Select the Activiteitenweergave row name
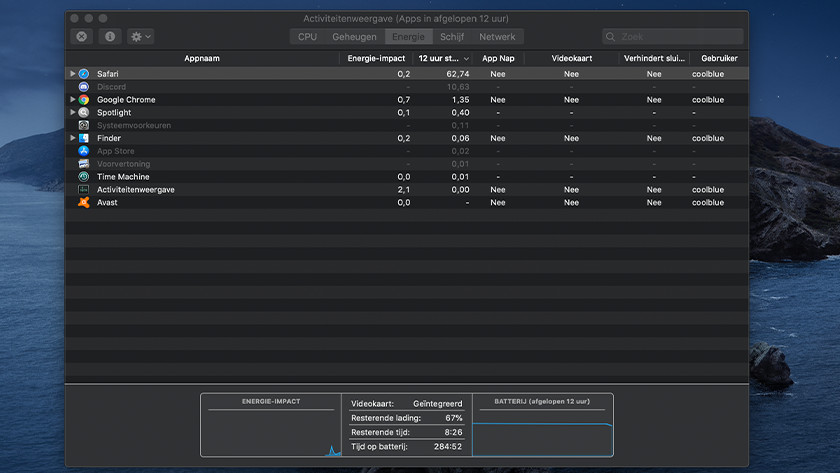Image resolution: width=840 pixels, height=473 pixels. pyautogui.click(x=136, y=190)
